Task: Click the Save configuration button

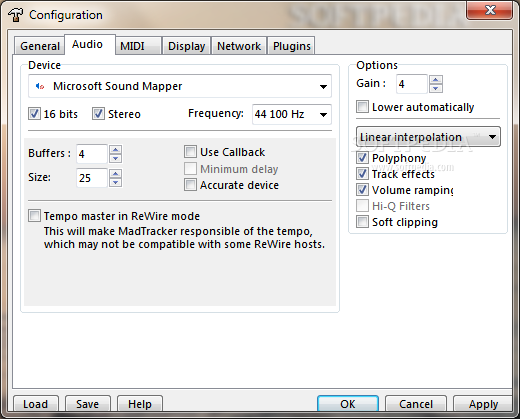Action: (x=88, y=404)
